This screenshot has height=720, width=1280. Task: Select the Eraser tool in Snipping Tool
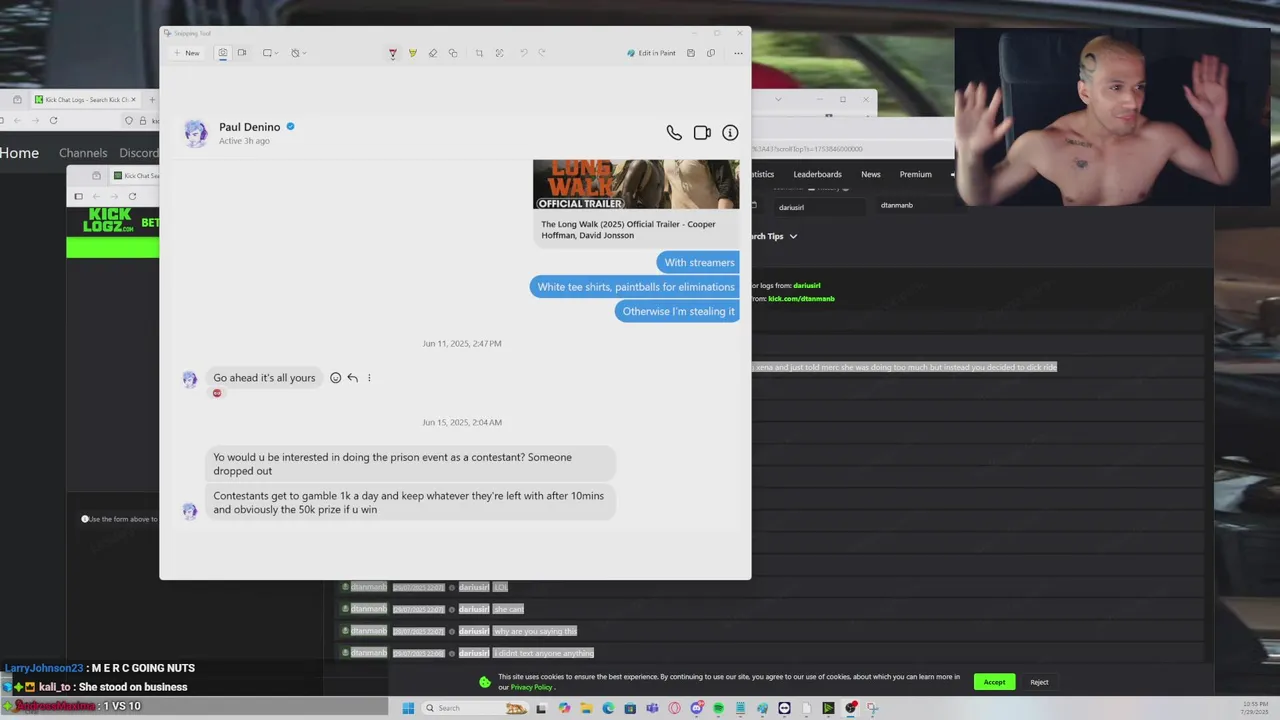point(432,53)
